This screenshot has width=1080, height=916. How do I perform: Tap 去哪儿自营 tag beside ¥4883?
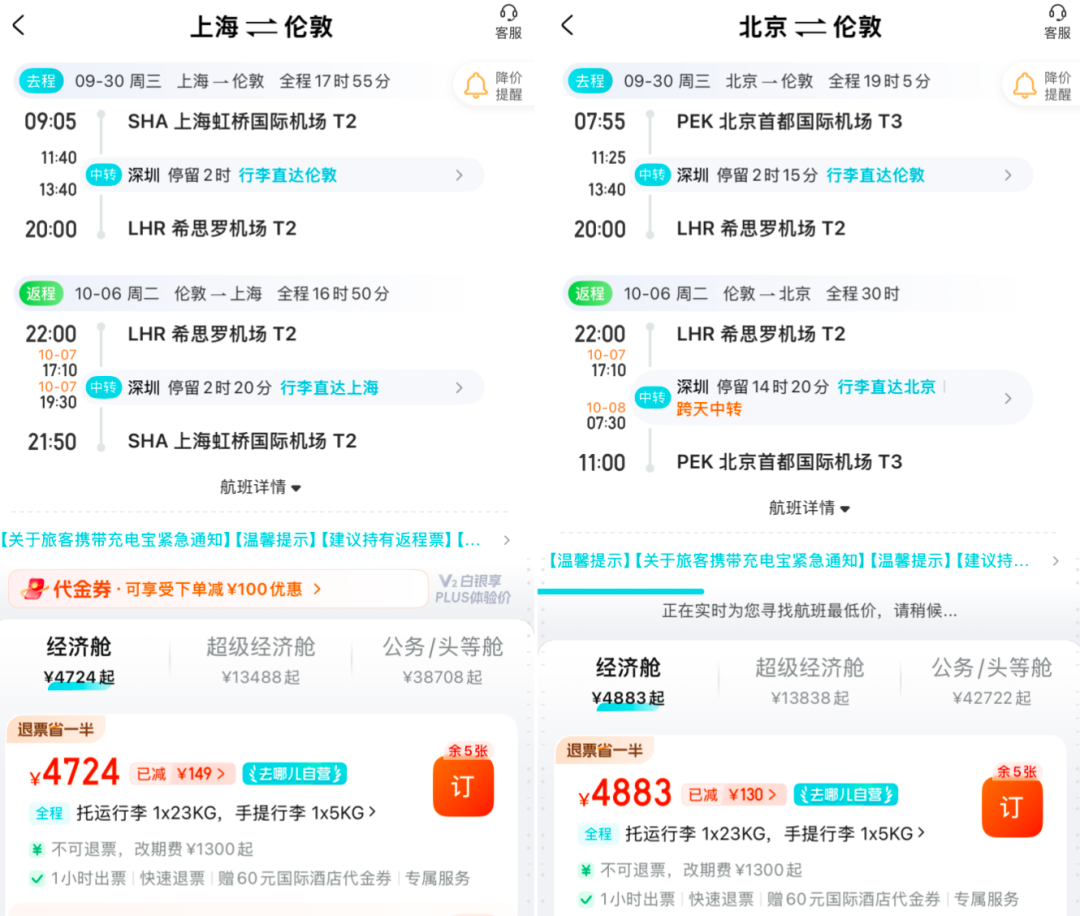point(846,795)
